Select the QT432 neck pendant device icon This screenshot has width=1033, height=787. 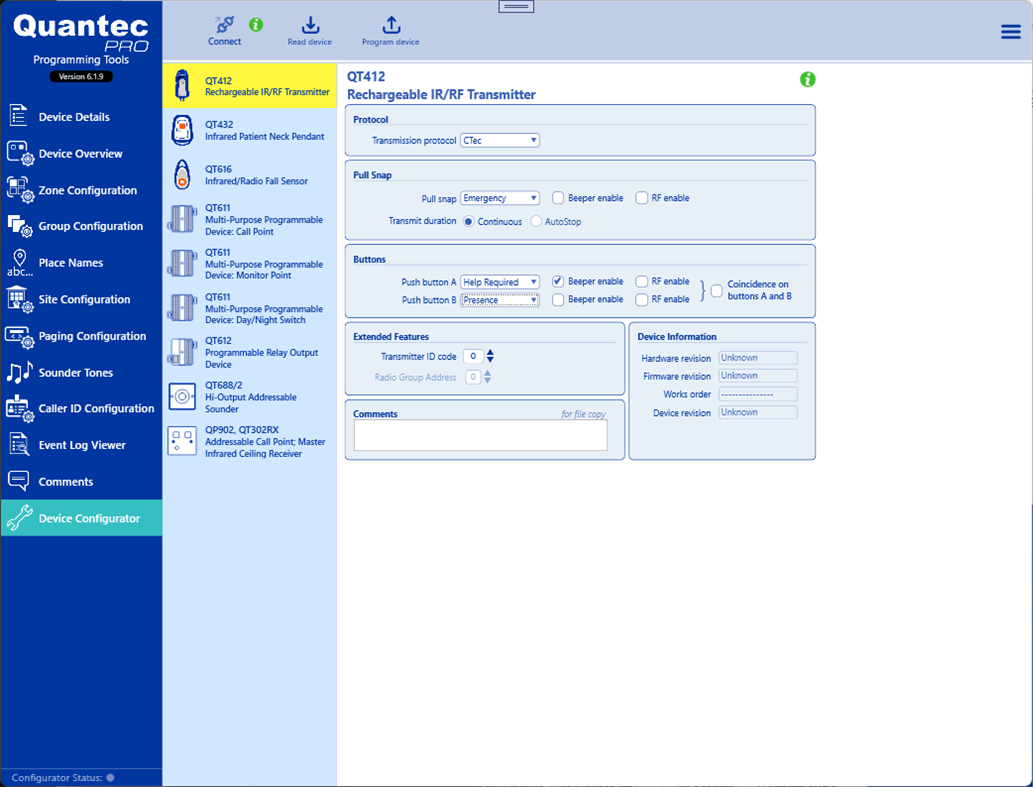[x=182, y=130]
